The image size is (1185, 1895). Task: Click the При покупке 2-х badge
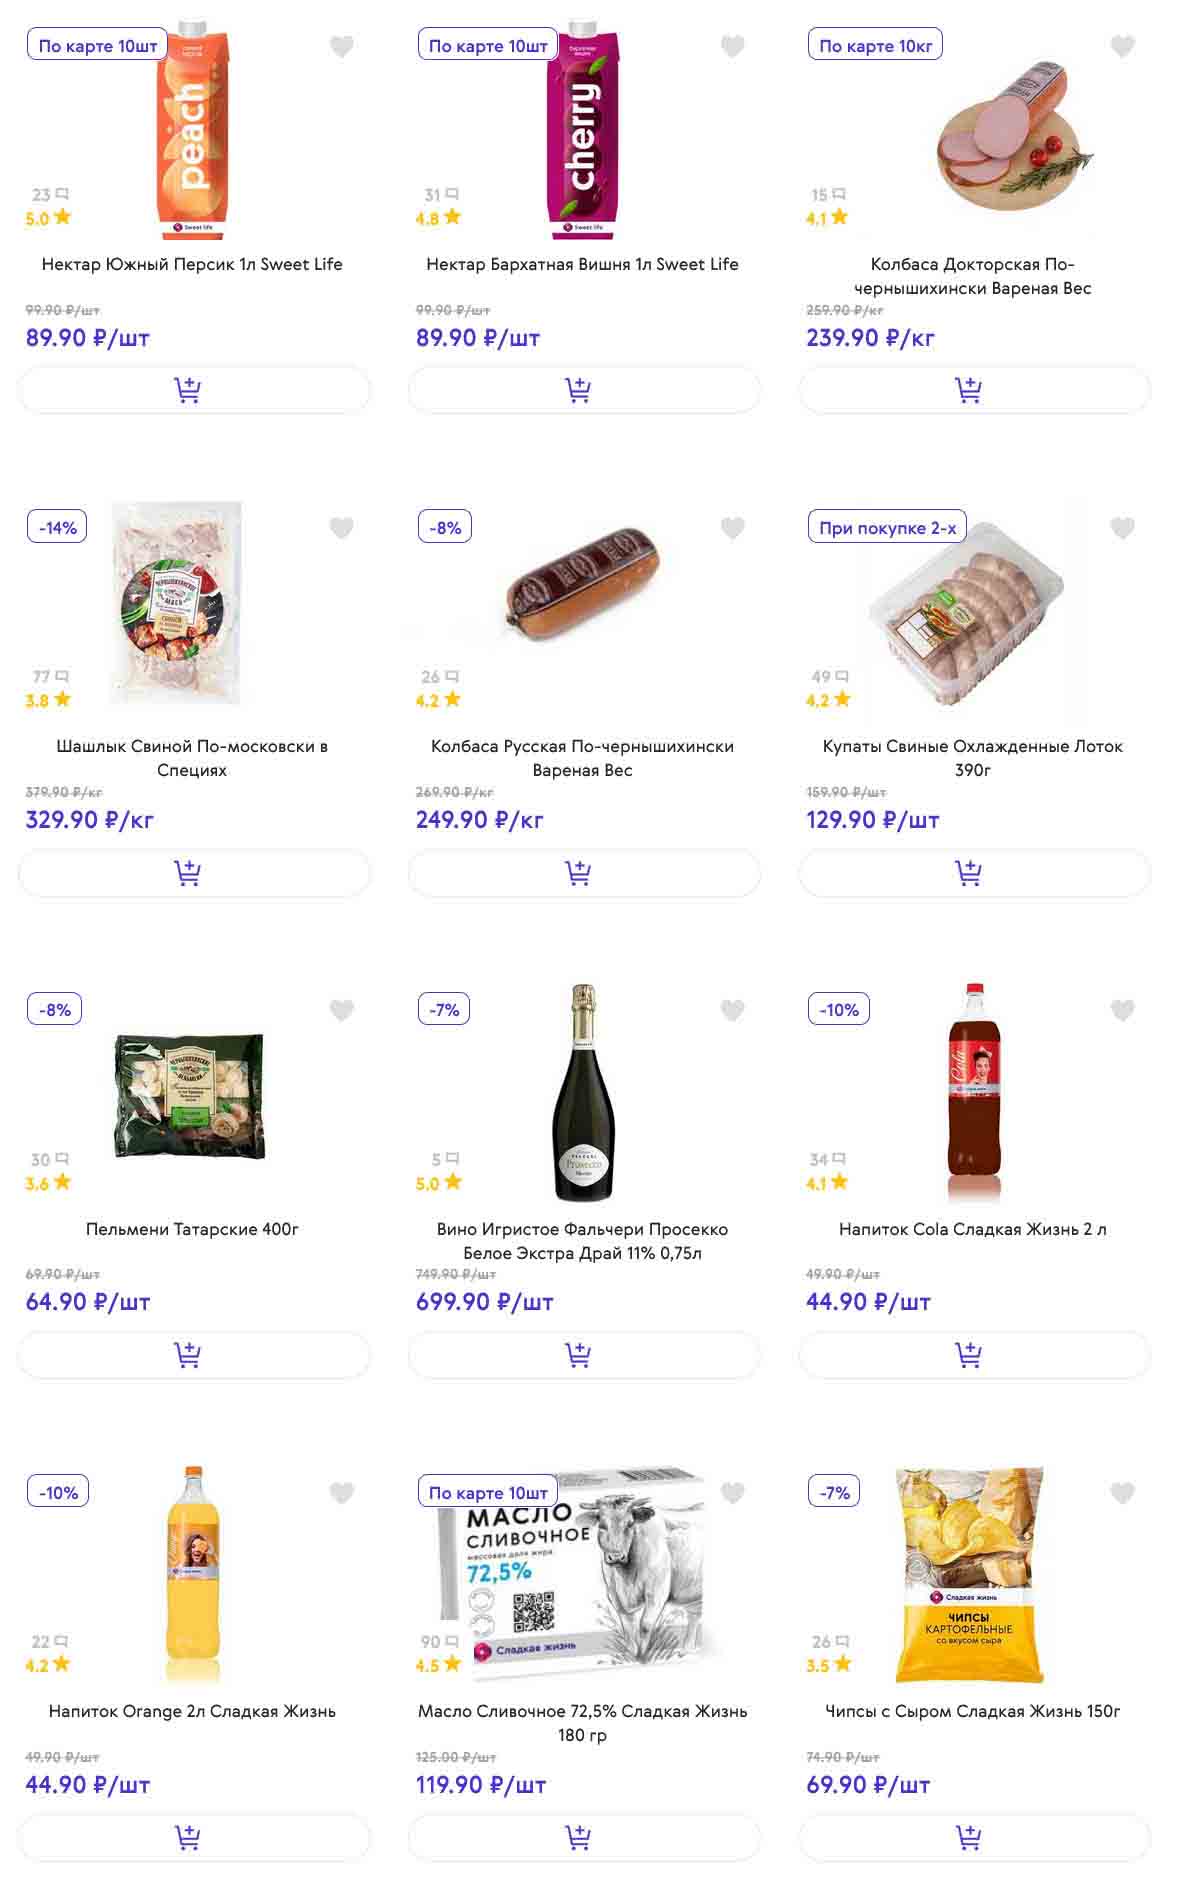point(887,528)
